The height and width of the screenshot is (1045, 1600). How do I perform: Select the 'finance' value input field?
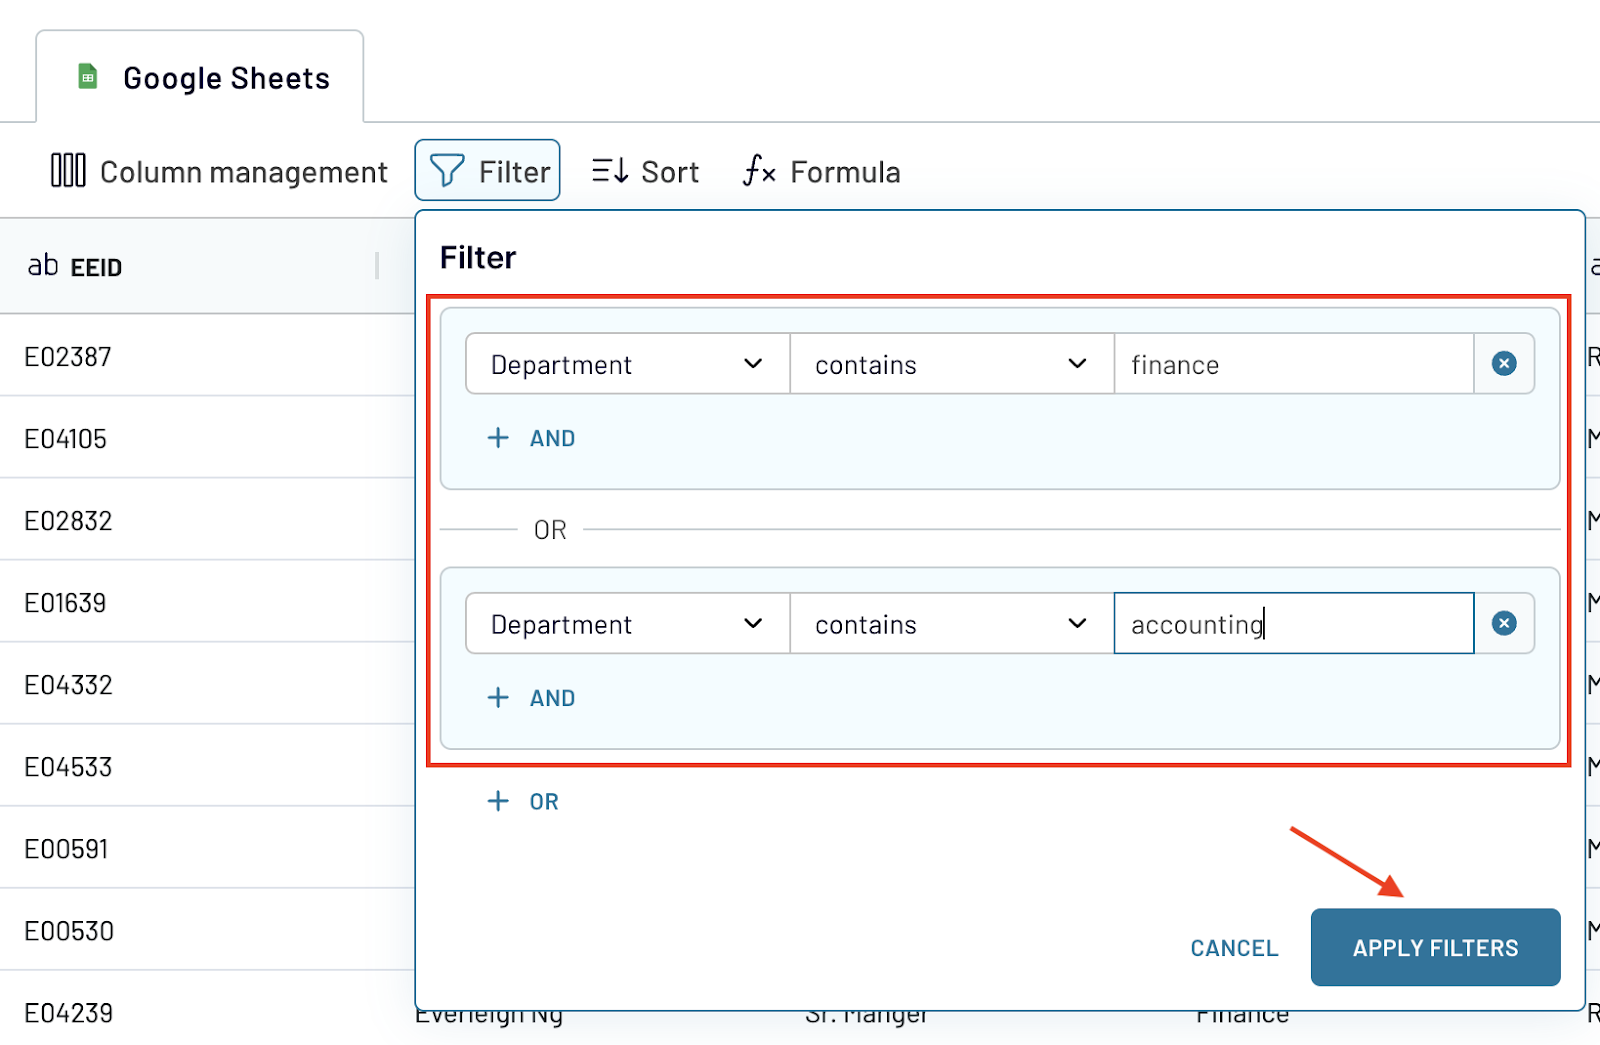pos(1290,364)
